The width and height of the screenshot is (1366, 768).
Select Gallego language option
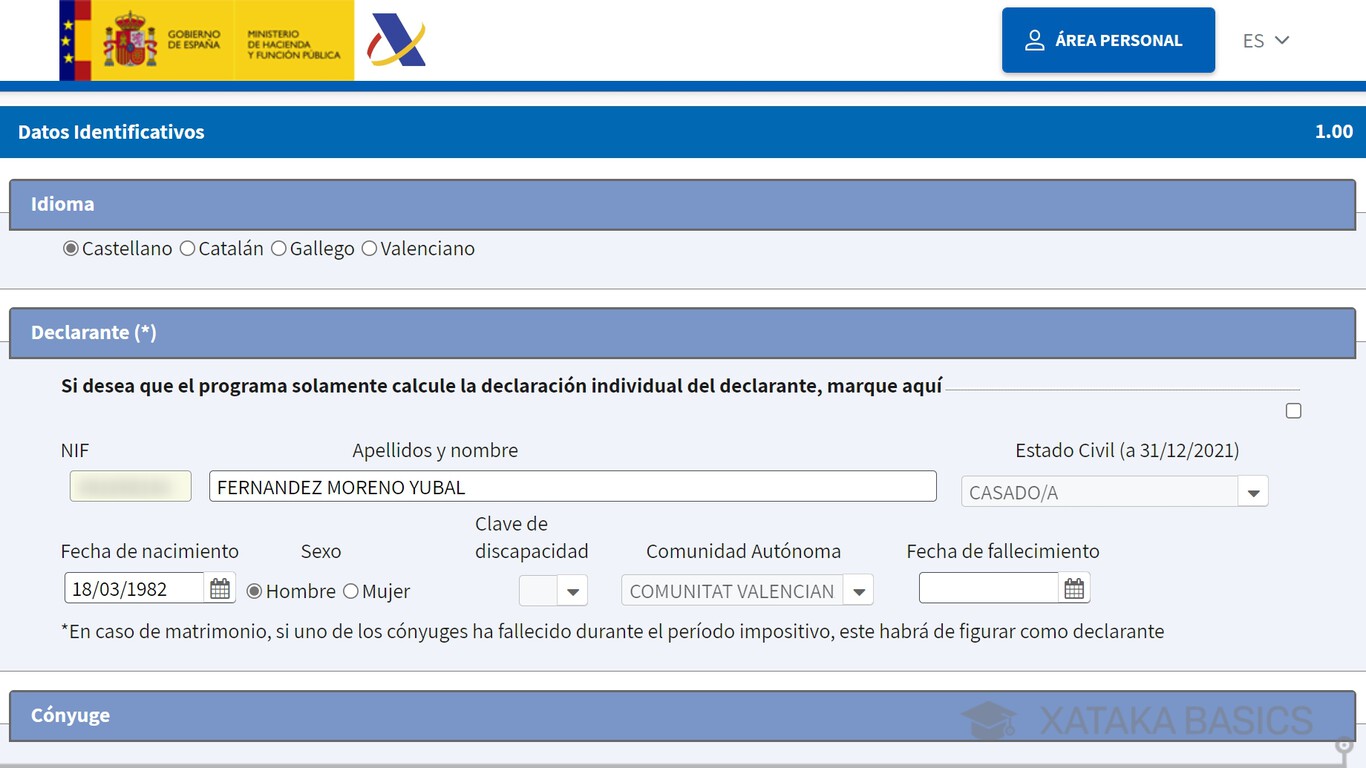pos(279,249)
